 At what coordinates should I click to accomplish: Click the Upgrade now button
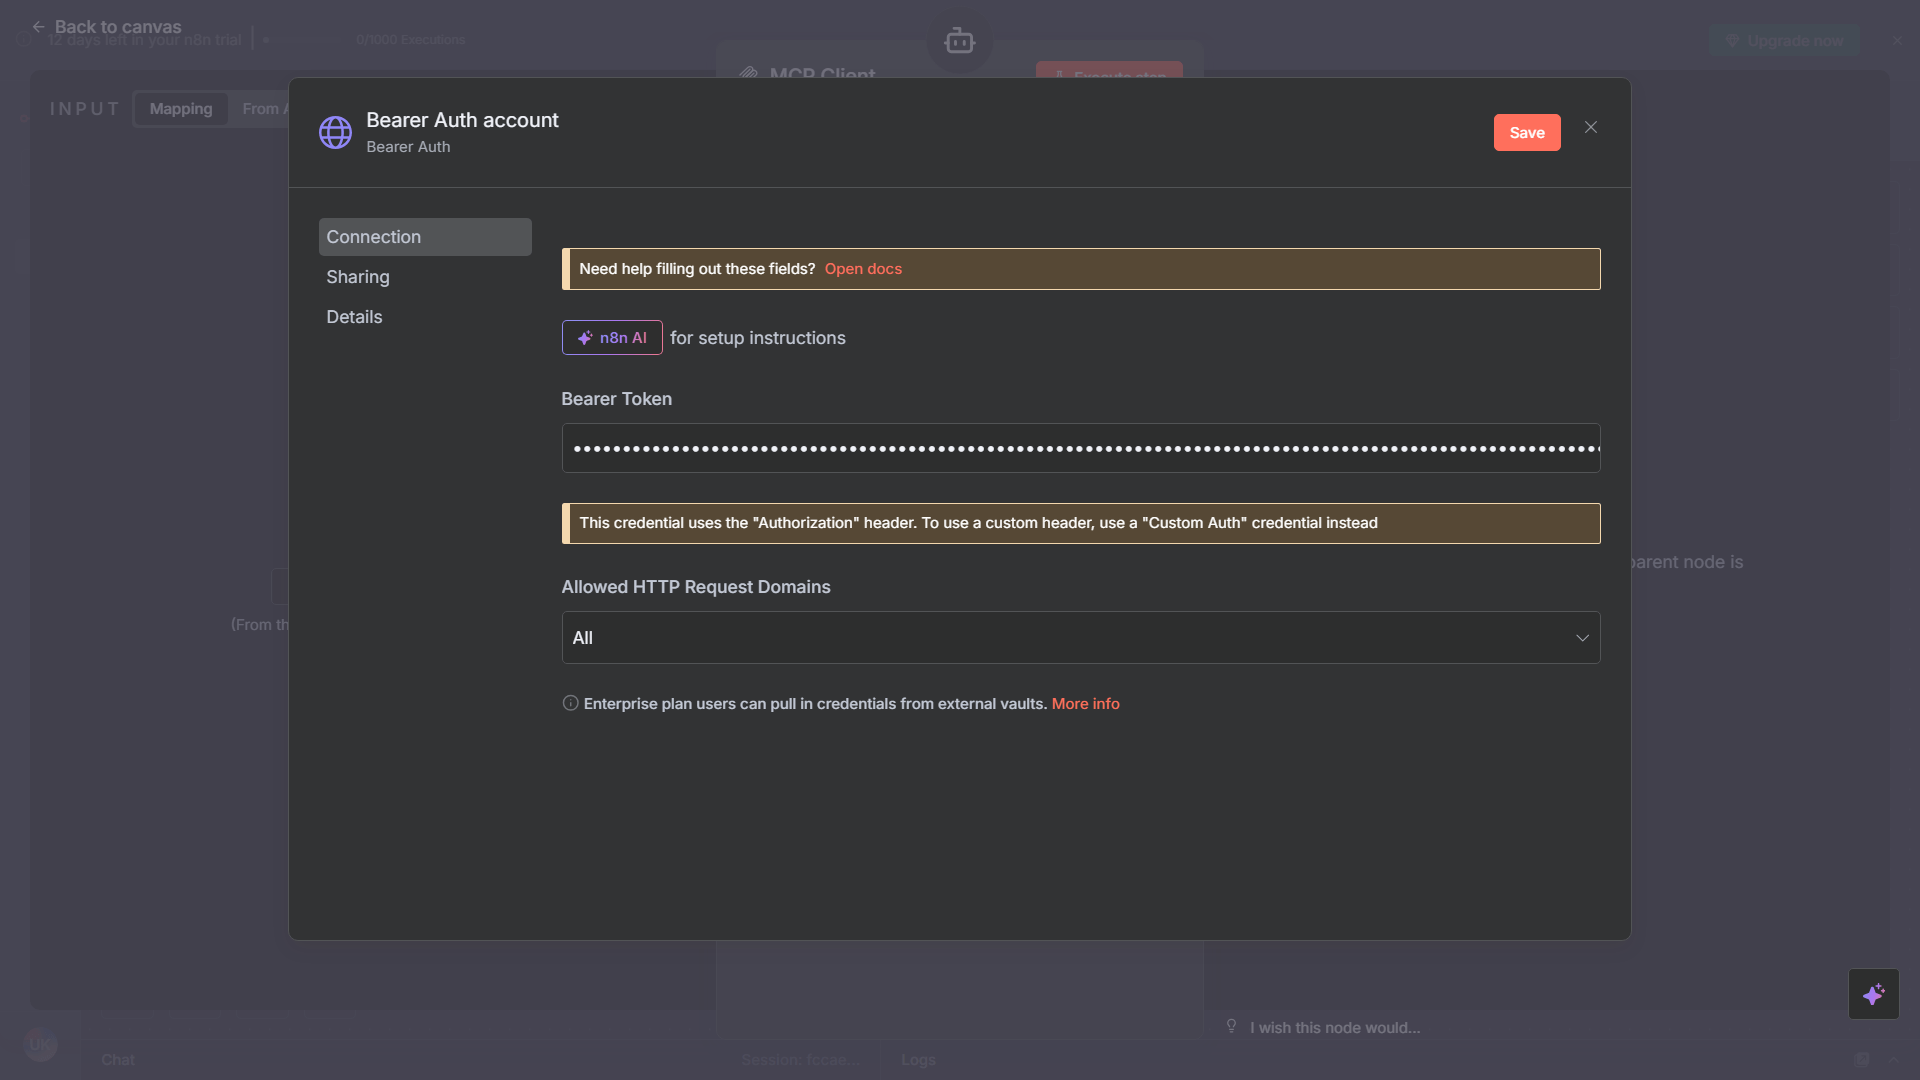click(x=1786, y=40)
